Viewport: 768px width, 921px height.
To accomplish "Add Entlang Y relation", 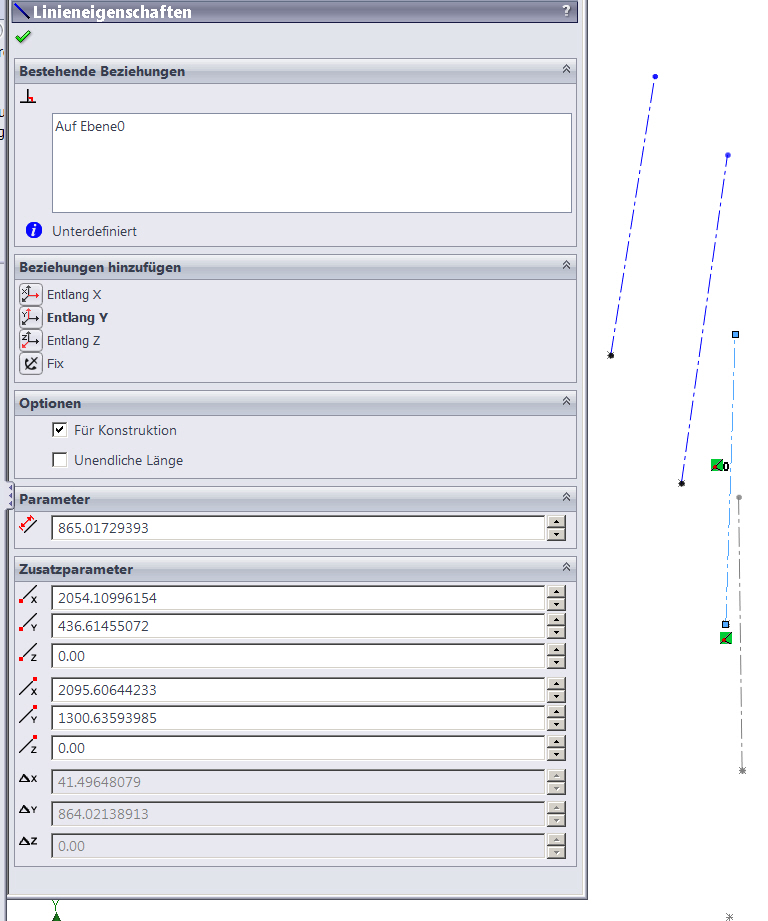I will click(x=31, y=317).
